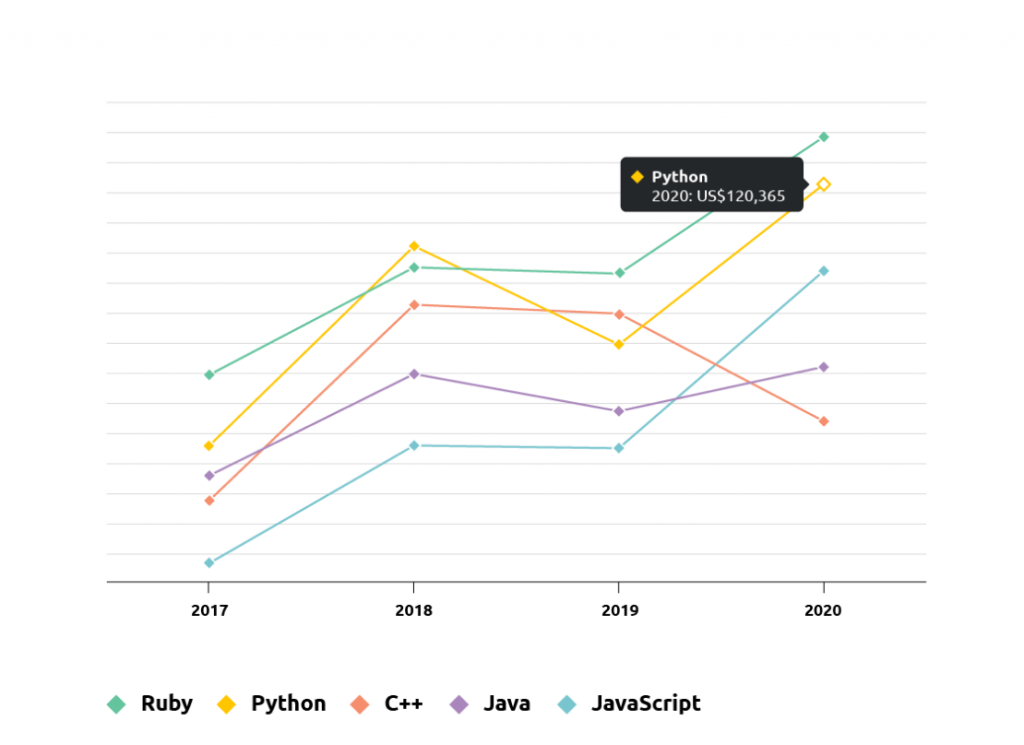Screen dimensions: 1024x745
Task: Toggle JavaScript series via legend label
Action: (645, 703)
